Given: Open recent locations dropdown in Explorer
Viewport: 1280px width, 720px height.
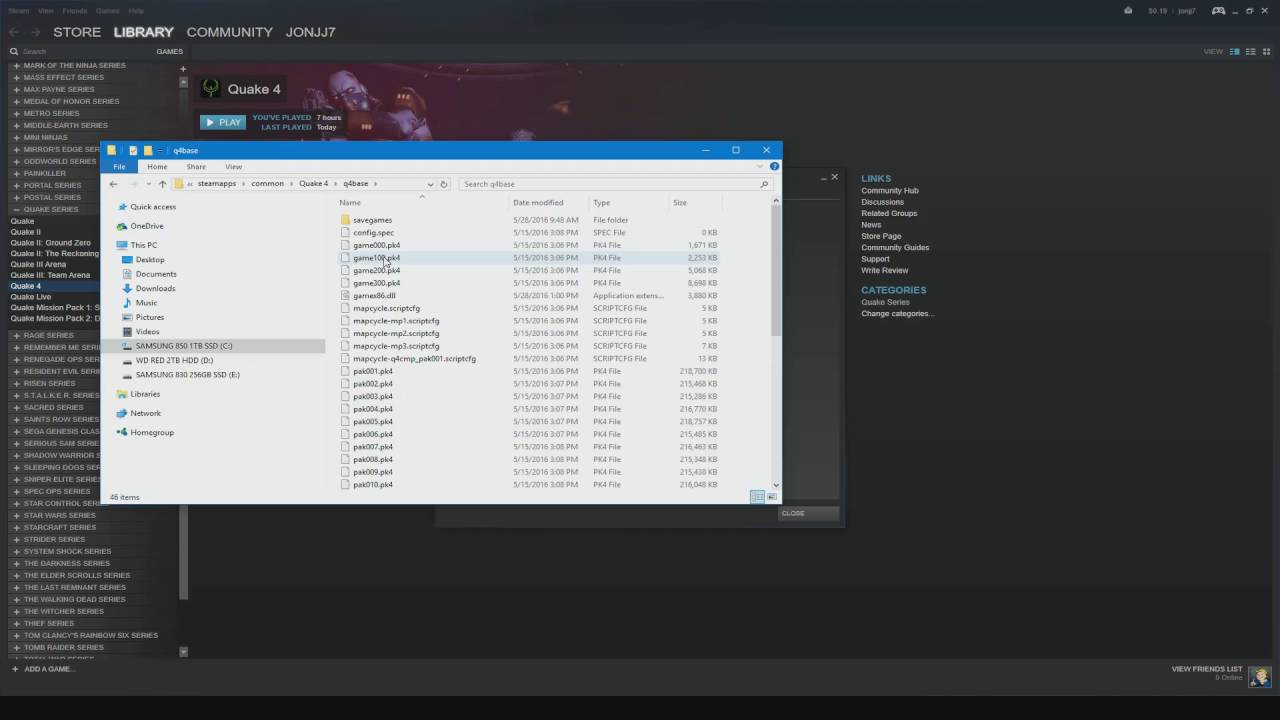Looking at the screenshot, I should tap(148, 184).
